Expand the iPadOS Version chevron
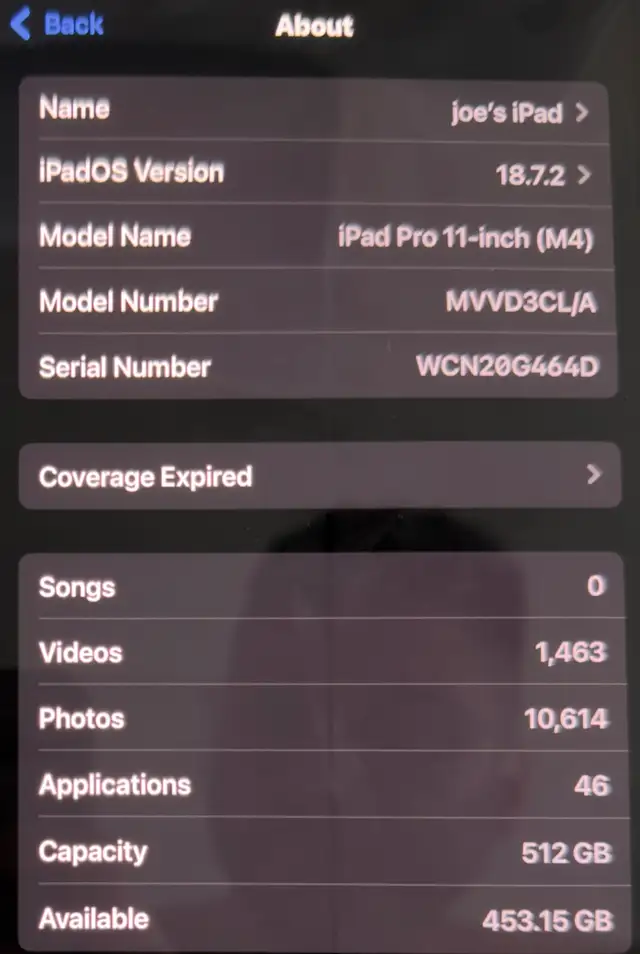The image size is (640, 954). pos(584,175)
